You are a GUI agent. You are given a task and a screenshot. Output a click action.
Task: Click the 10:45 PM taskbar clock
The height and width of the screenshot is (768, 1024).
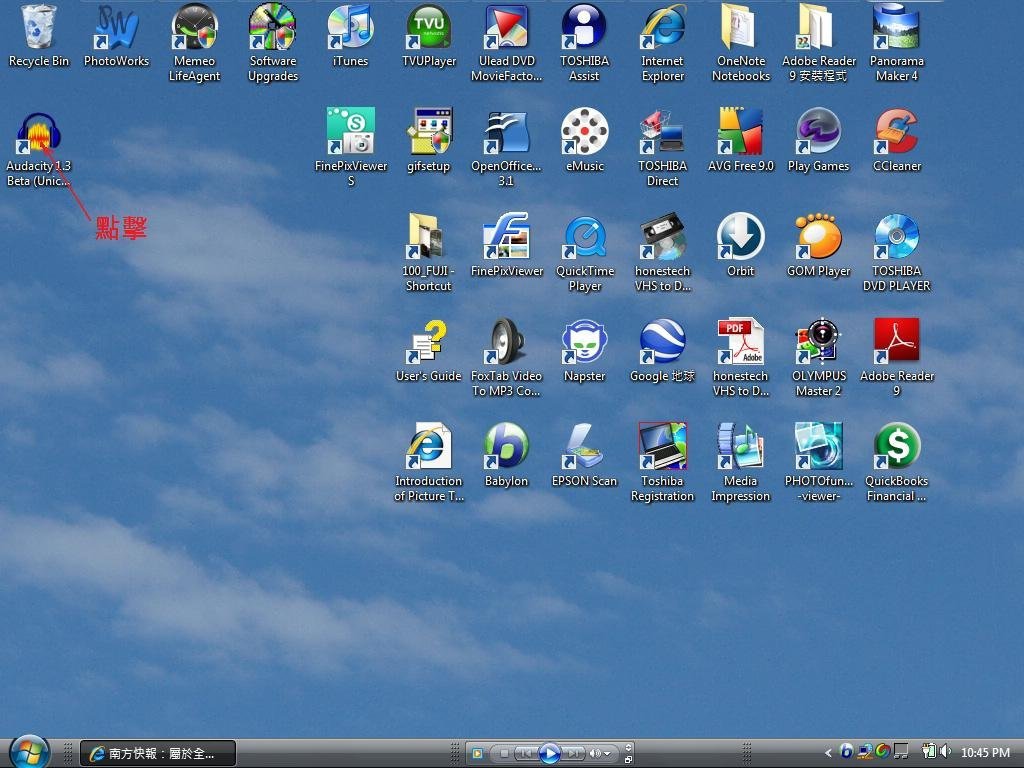coord(985,752)
